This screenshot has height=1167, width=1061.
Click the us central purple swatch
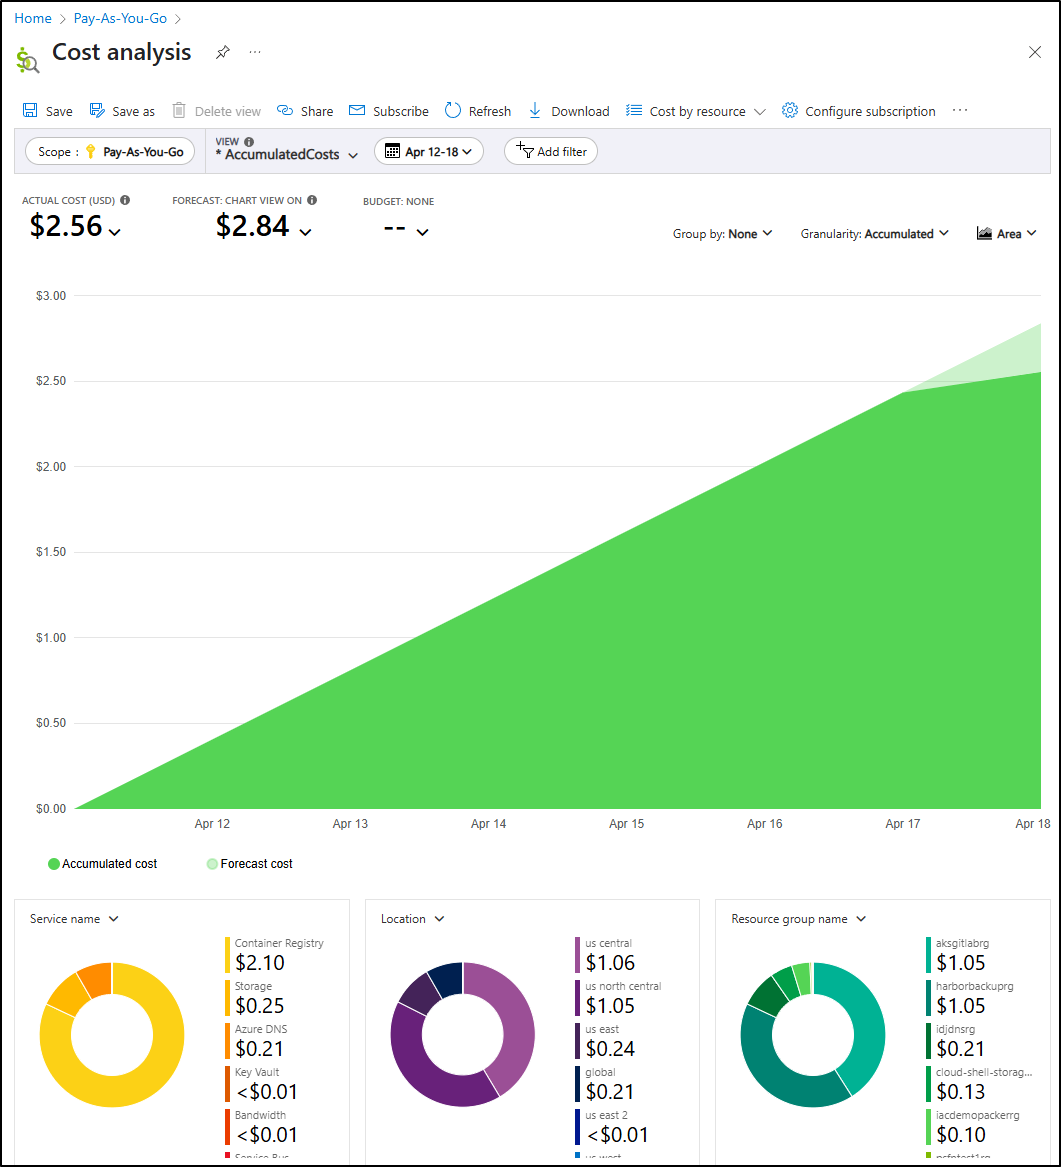pos(577,955)
